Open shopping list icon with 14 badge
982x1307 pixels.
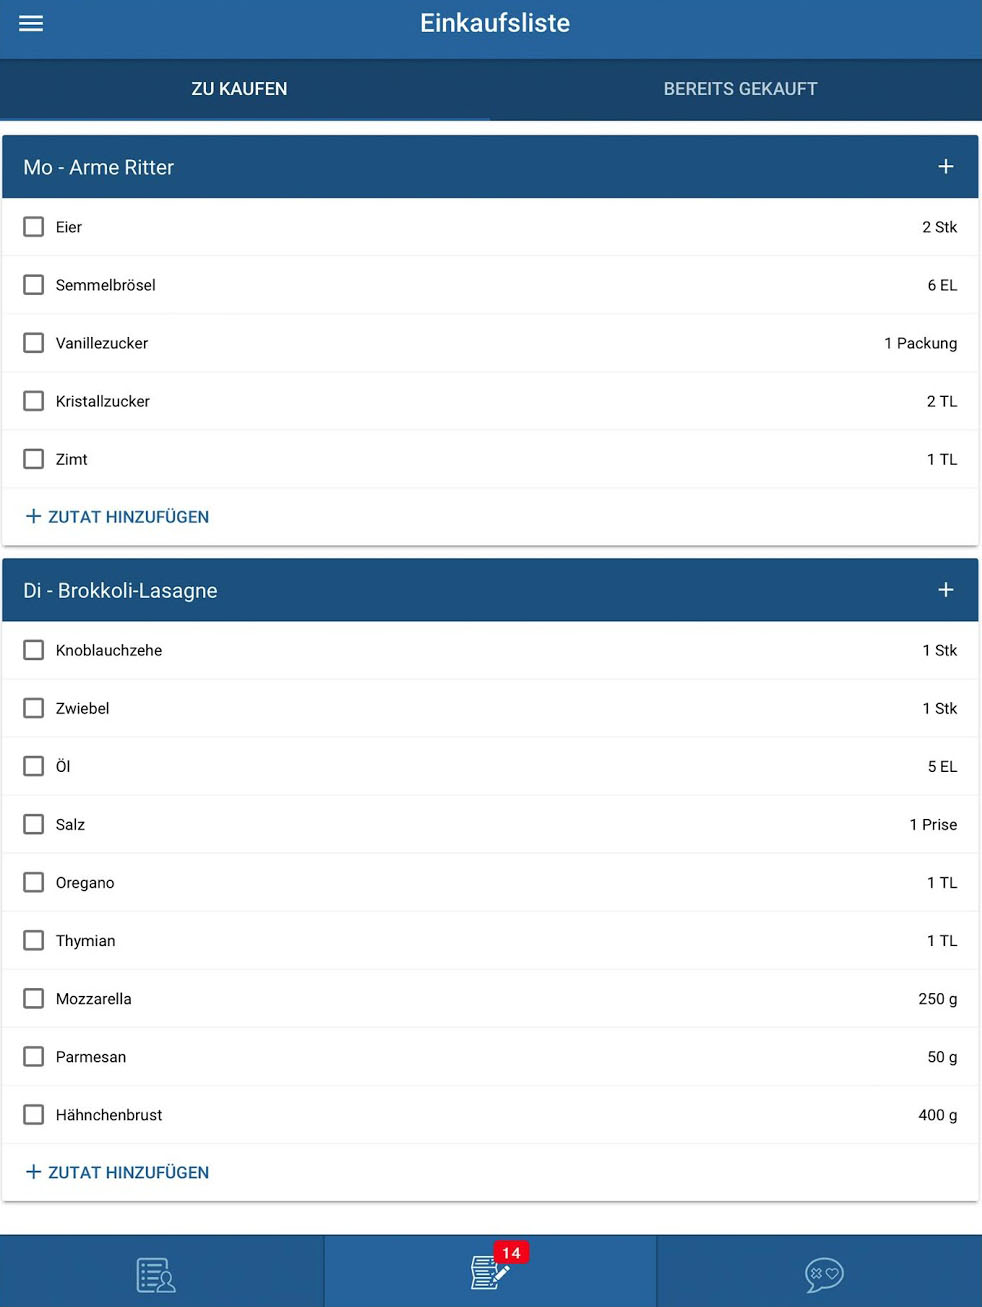coord(490,1273)
